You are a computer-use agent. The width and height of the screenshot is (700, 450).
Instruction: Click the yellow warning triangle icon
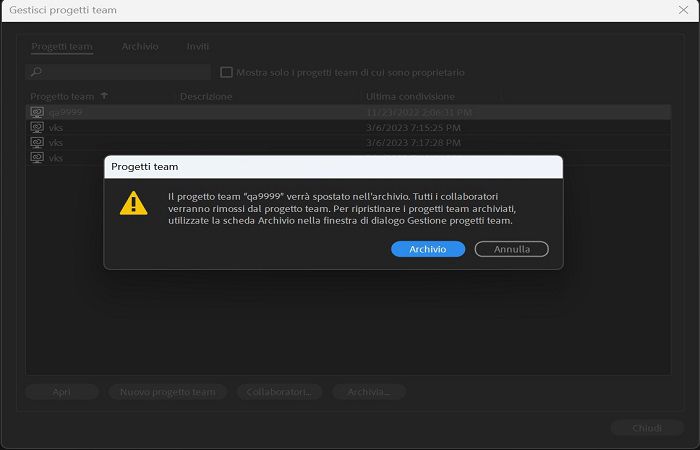pyautogui.click(x=133, y=204)
